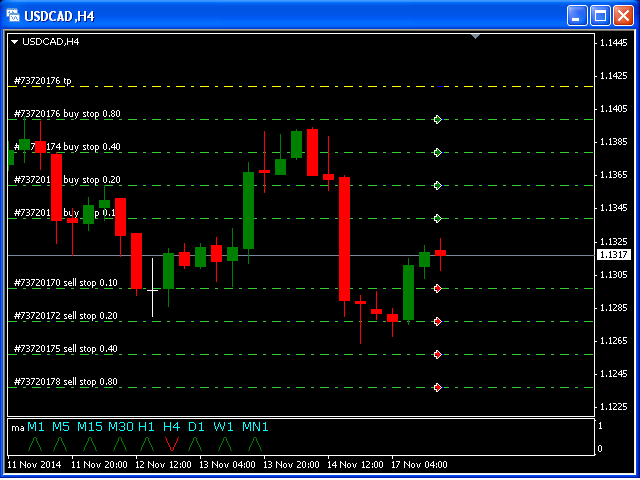Click the green arrow under M1
The width and height of the screenshot is (640, 480).
pyautogui.click(x=34, y=443)
